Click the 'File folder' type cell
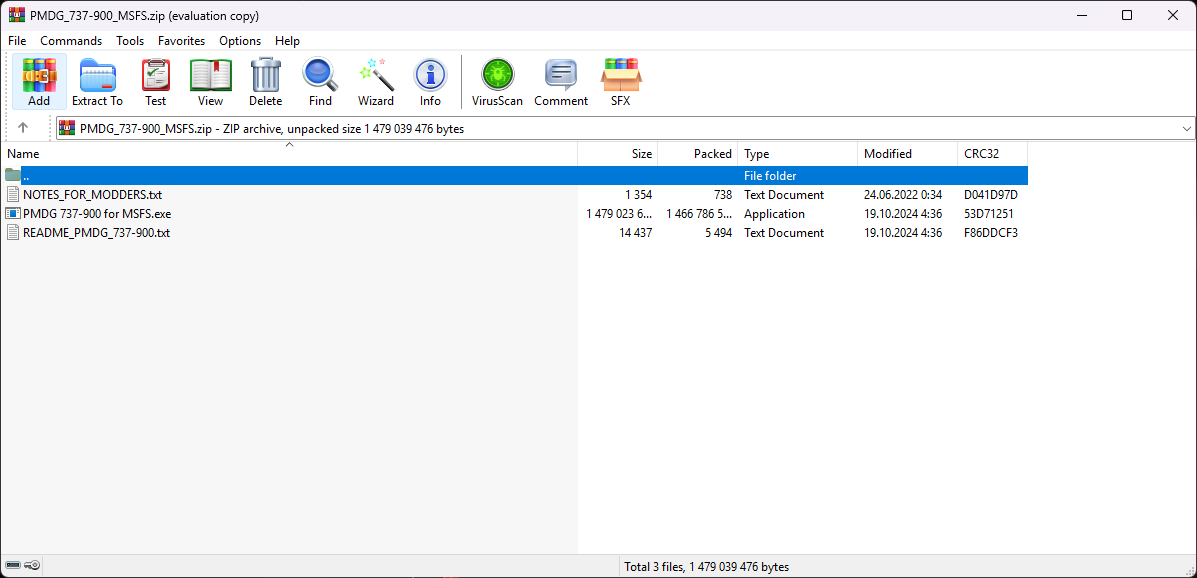This screenshot has height=578, width=1197. (770, 176)
